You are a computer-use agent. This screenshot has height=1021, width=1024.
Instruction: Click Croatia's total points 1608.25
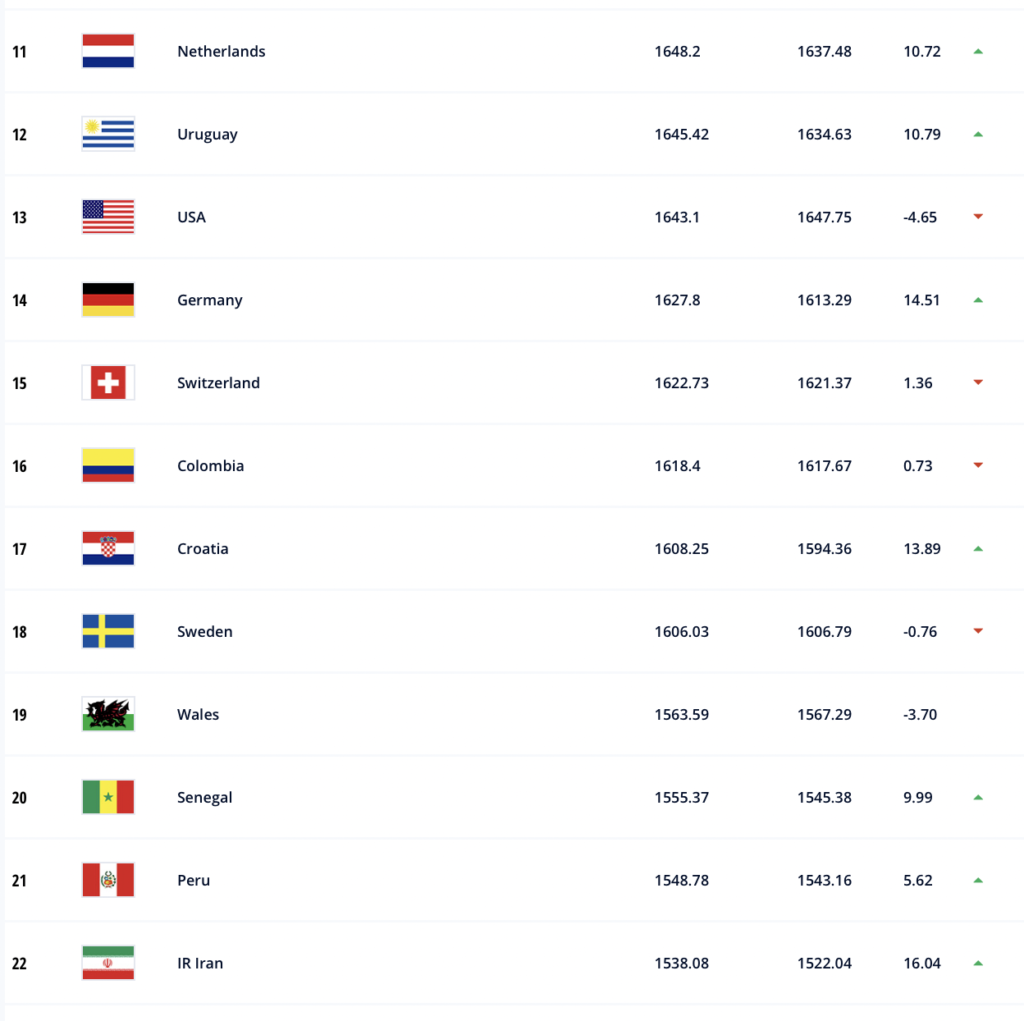[681, 549]
